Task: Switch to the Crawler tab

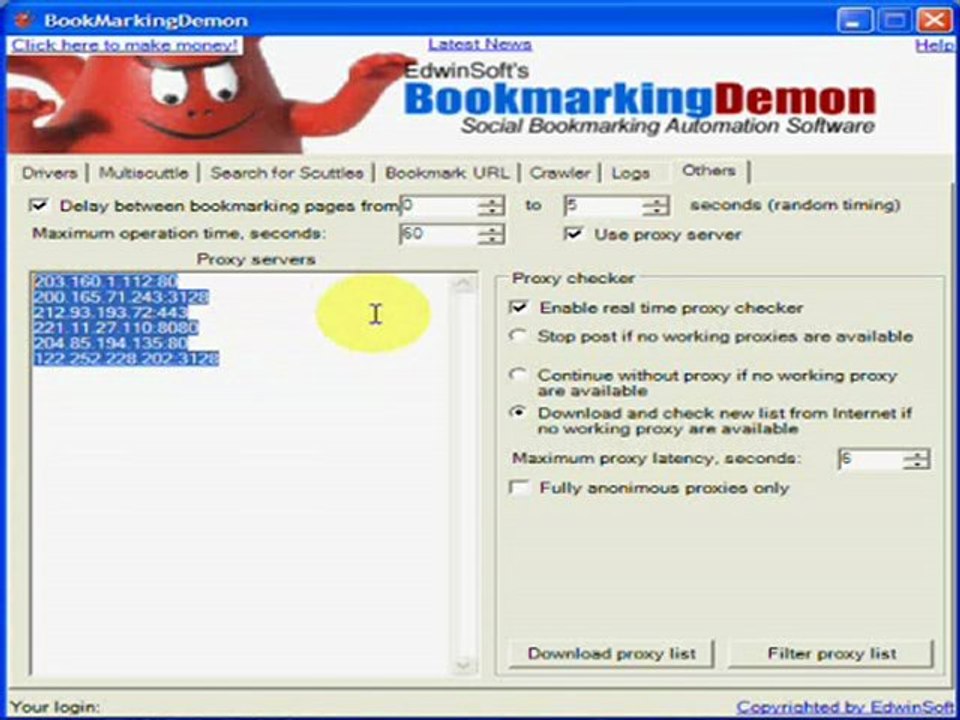Action: pyautogui.click(x=560, y=173)
